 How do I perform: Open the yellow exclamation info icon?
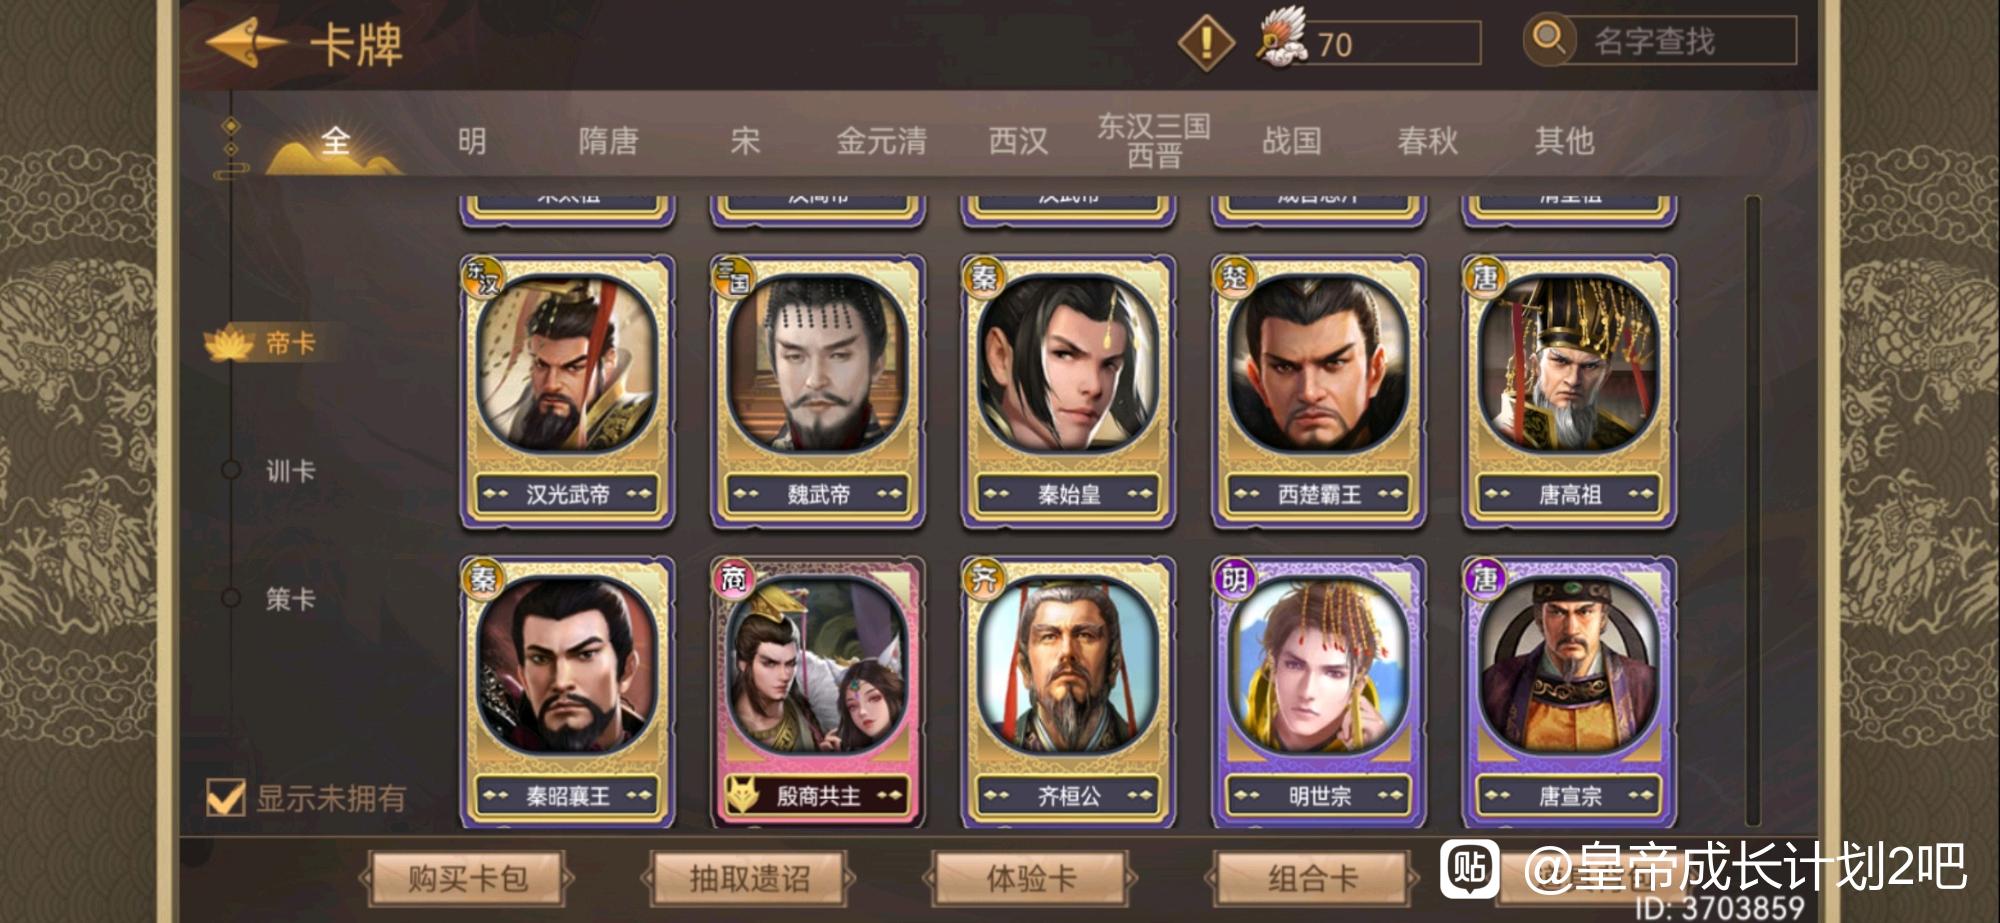(x=1206, y=43)
